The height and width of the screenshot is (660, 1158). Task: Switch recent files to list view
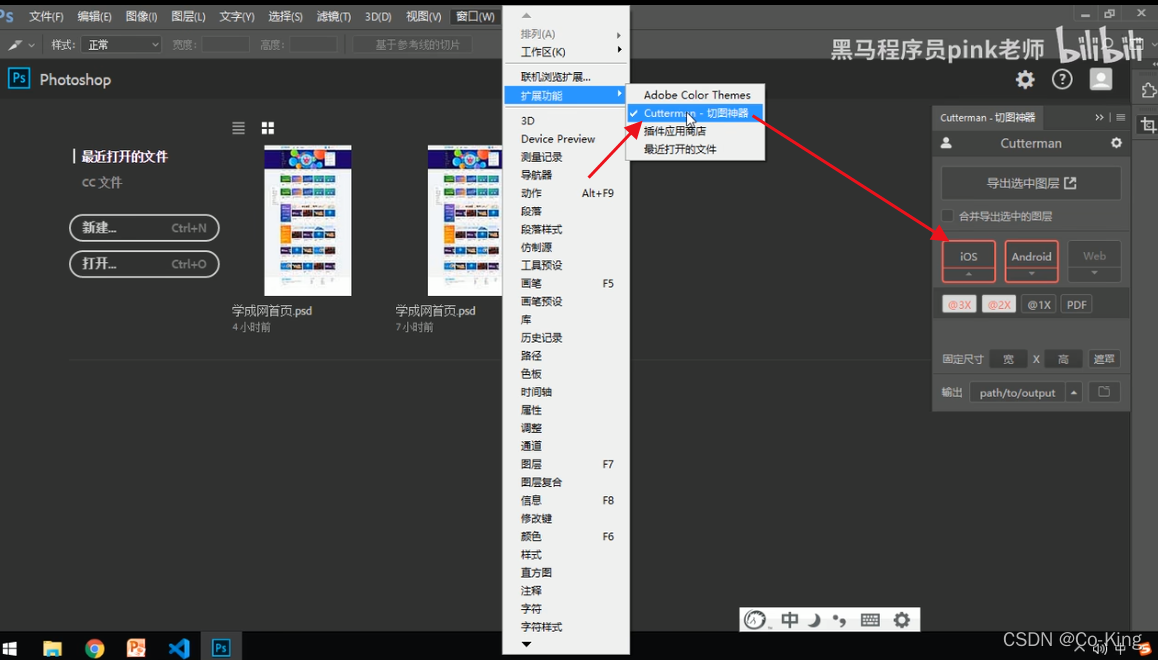pos(238,128)
